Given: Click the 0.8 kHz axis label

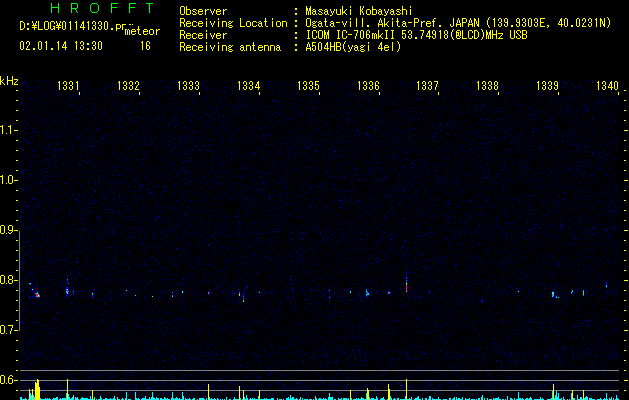Looking at the screenshot, I should (9, 280).
